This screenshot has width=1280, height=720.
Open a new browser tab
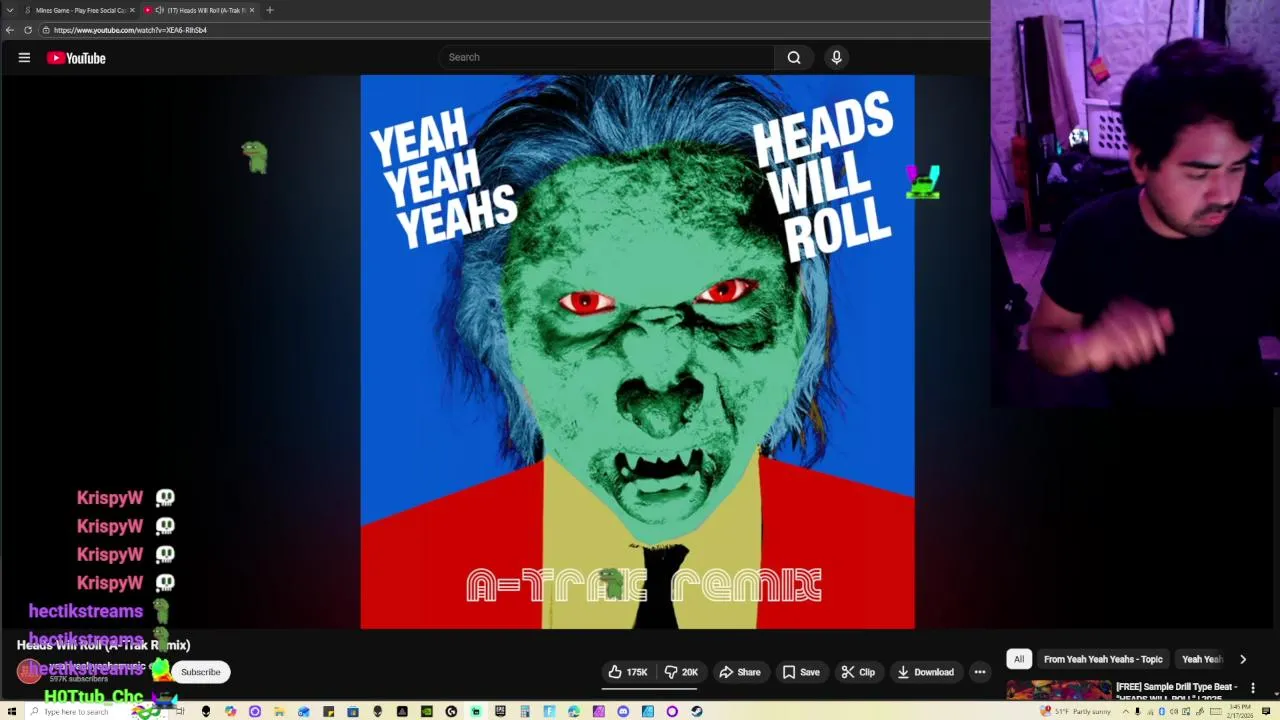click(270, 10)
